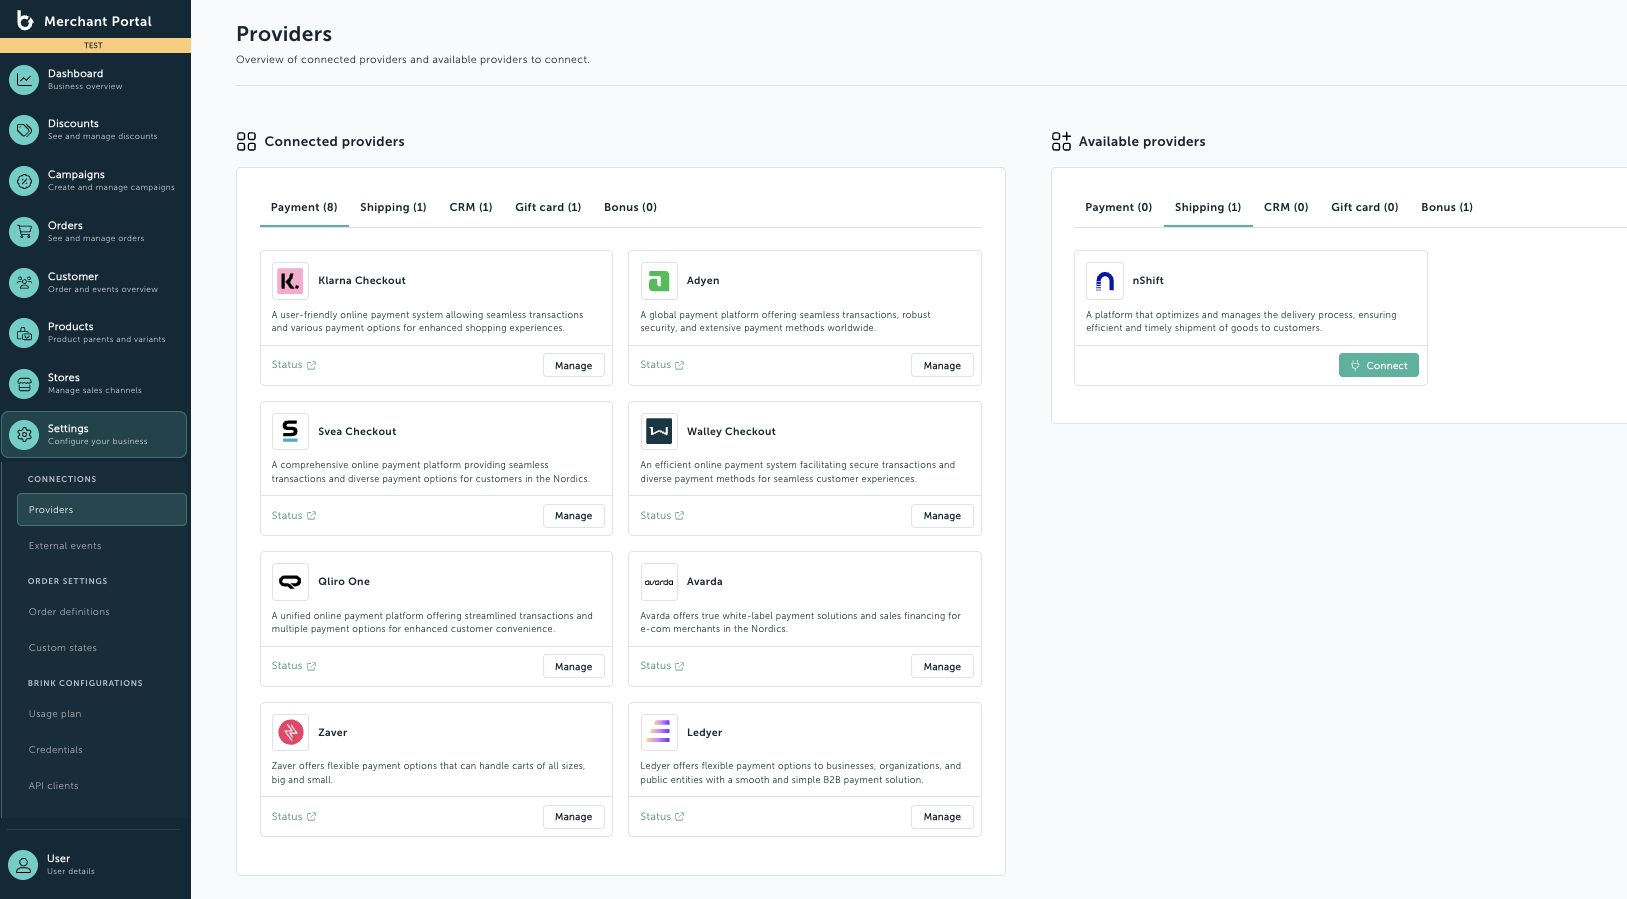This screenshot has height=899, width=1627.
Task: Click the Avarda logo icon
Action: point(659,582)
